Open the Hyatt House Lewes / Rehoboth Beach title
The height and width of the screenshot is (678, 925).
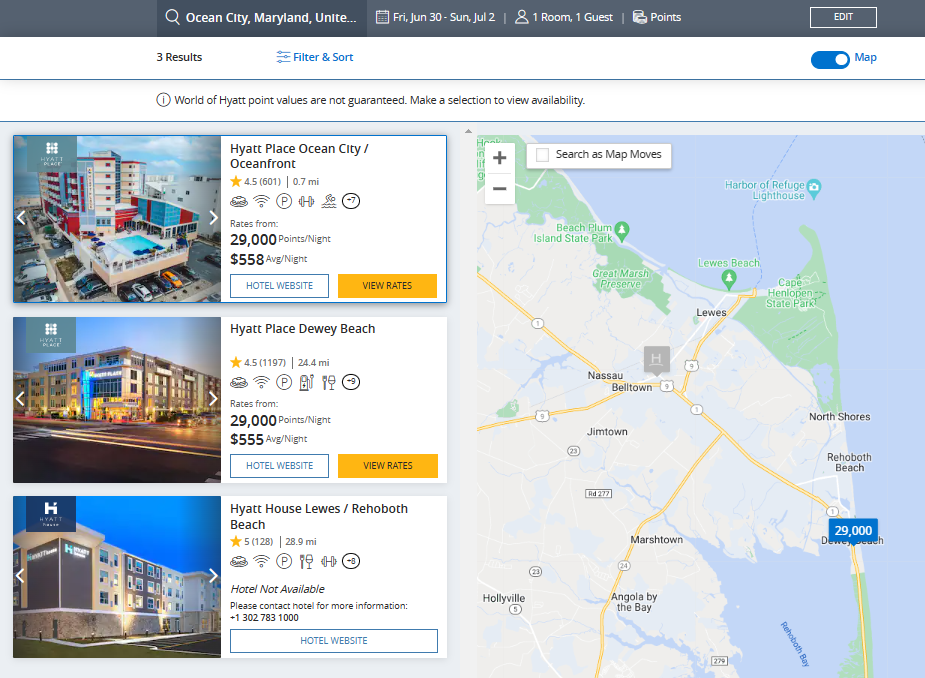coord(319,516)
